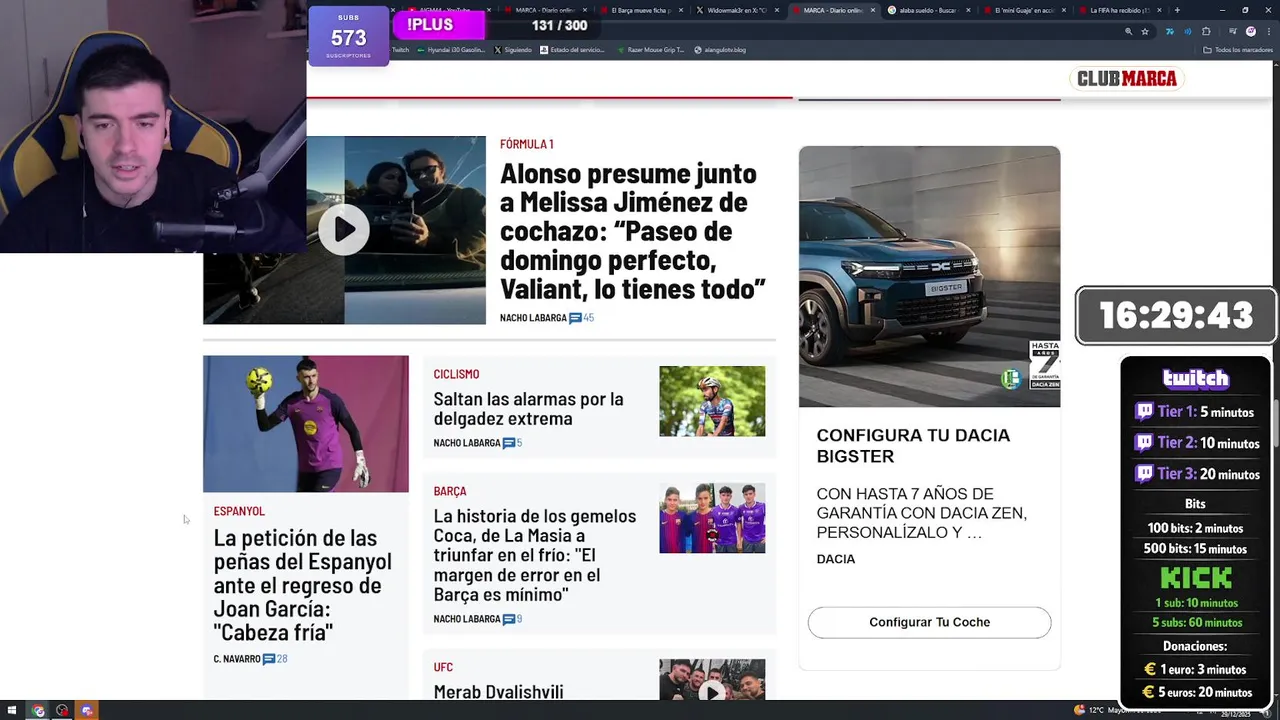Open the alangulotv.blog bookmark
Image resolution: width=1280 pixels, height=720 pixels.
720,49
